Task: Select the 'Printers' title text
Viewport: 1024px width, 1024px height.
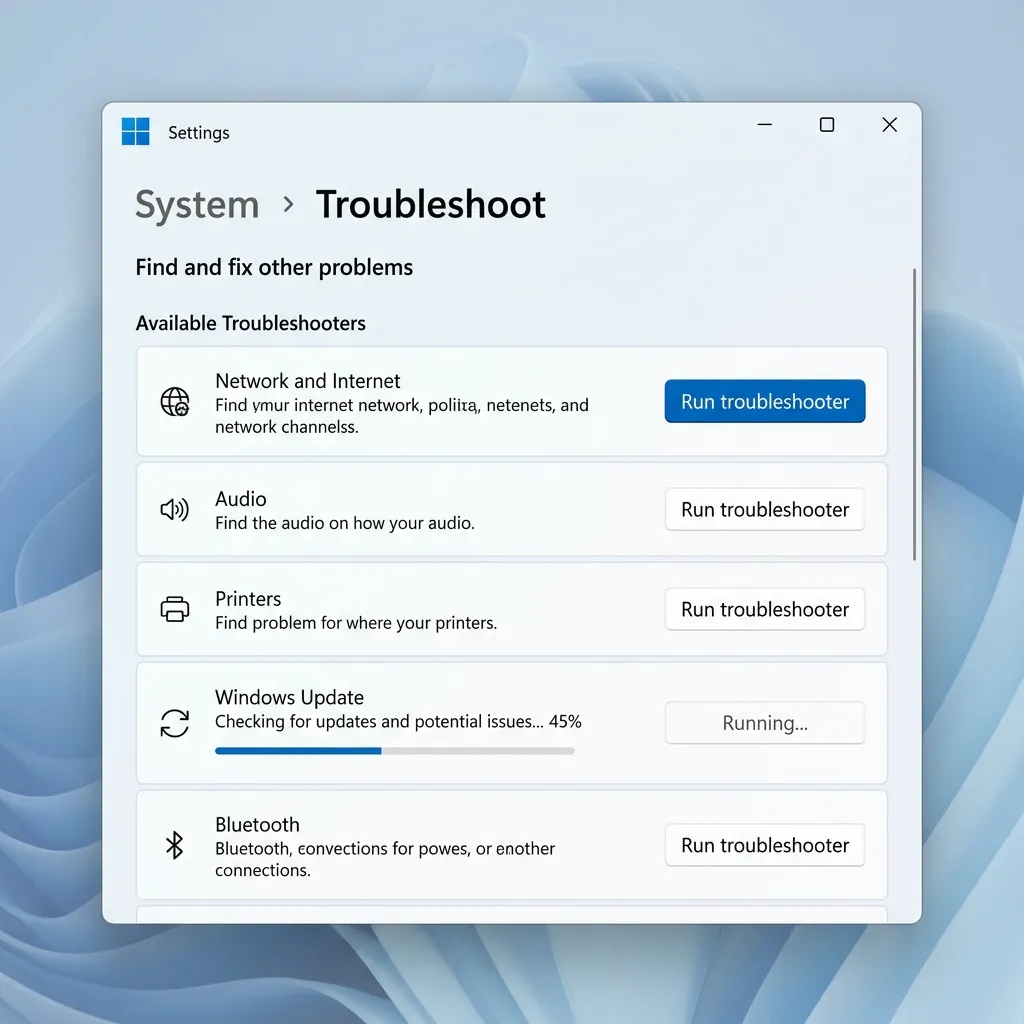Action: pyautogui.click(x=248, y=599)
